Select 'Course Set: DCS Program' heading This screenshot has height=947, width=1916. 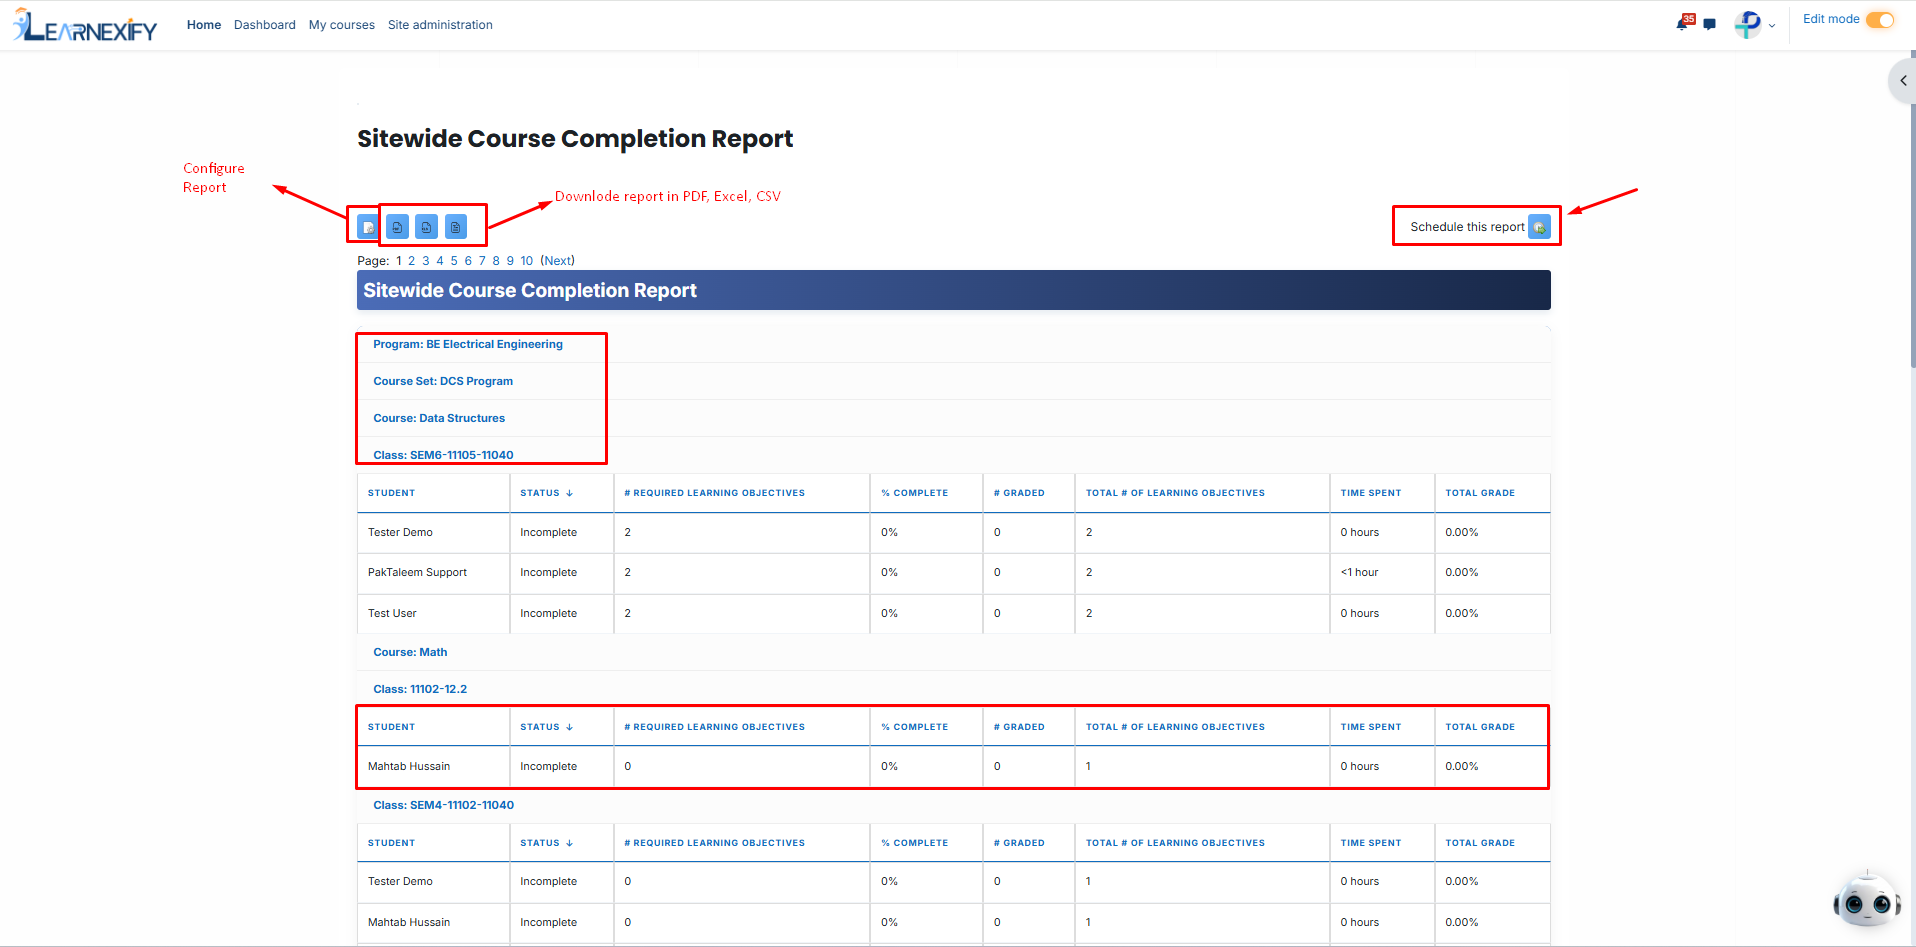(443, 381)
